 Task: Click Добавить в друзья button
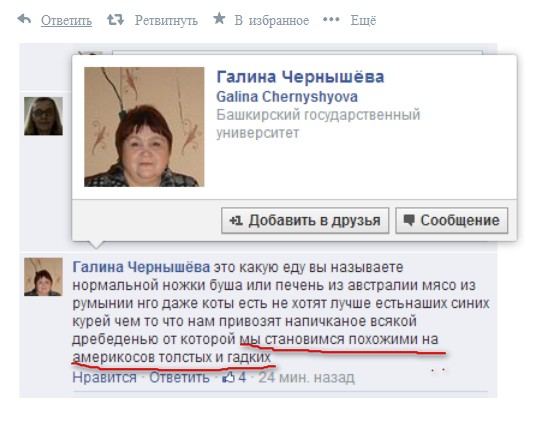pyautogui.click(x=305, y=221)
